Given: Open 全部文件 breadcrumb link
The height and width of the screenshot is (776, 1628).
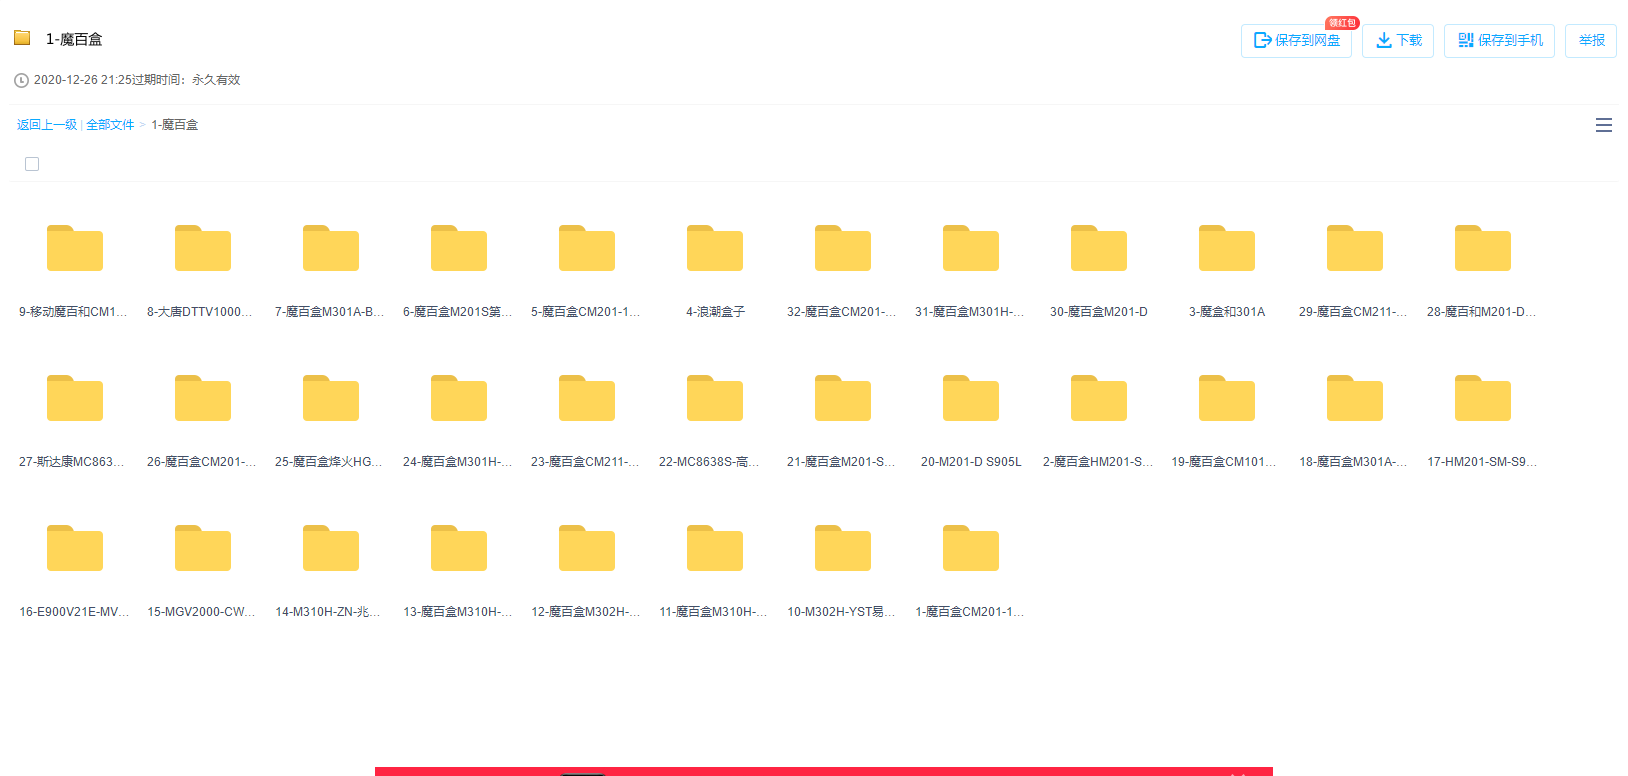Looking at the screenshot, I should [110, 125].
